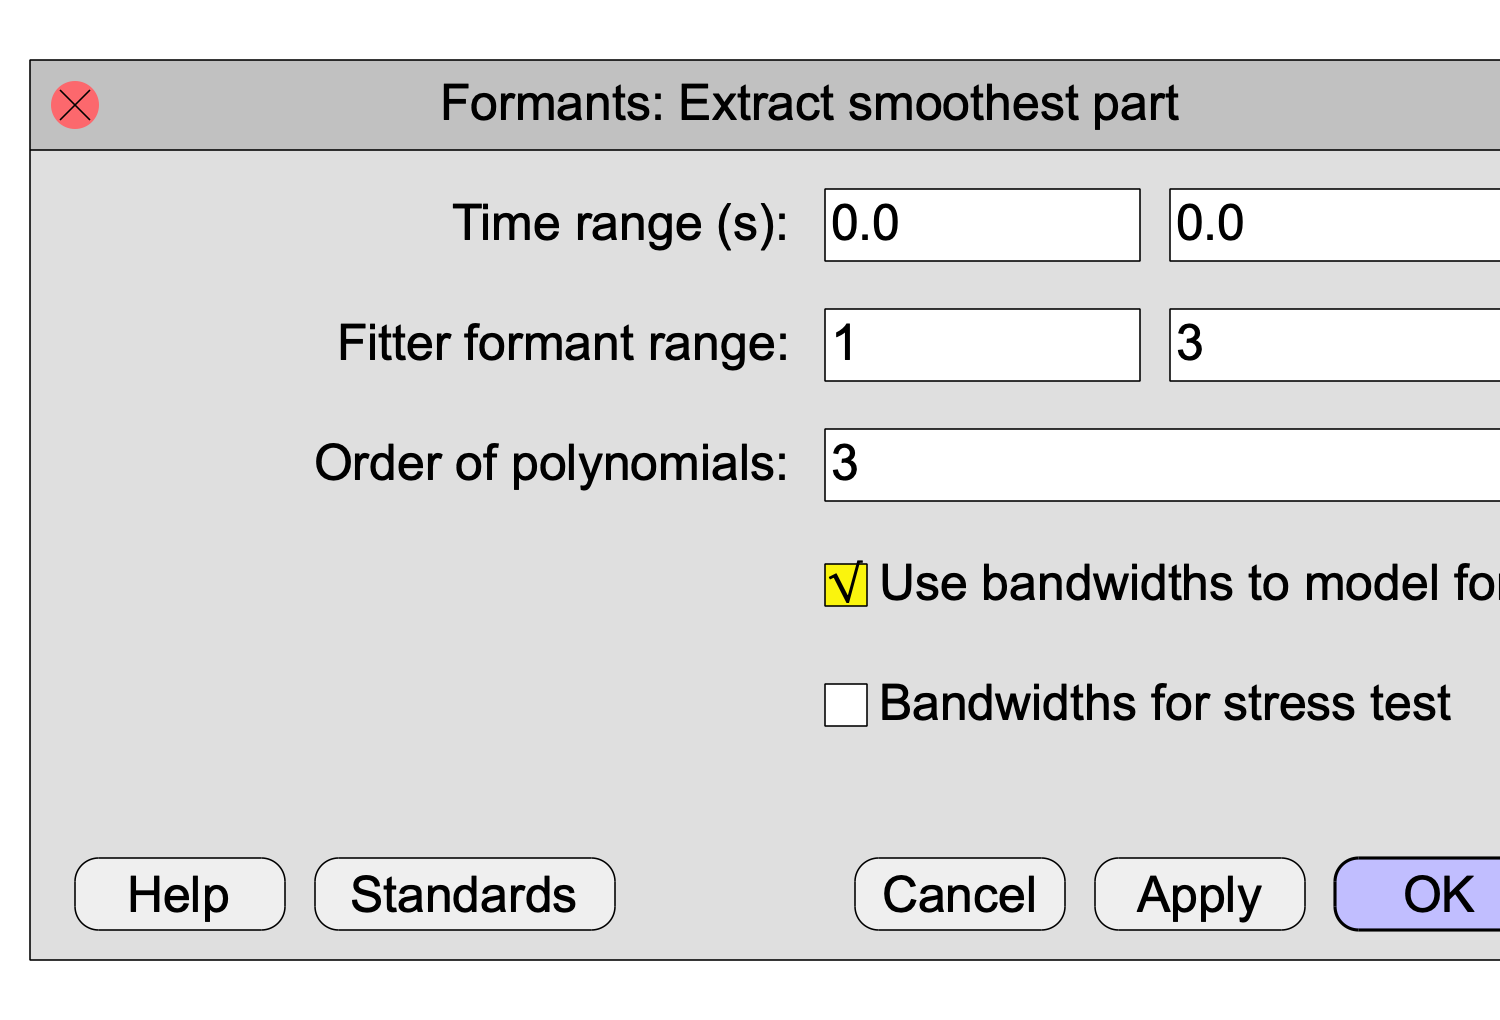Click the 'Order of polynomials:' label
The height and width of the screenshot is (1020, 1500).
click(x=551, y=464)
